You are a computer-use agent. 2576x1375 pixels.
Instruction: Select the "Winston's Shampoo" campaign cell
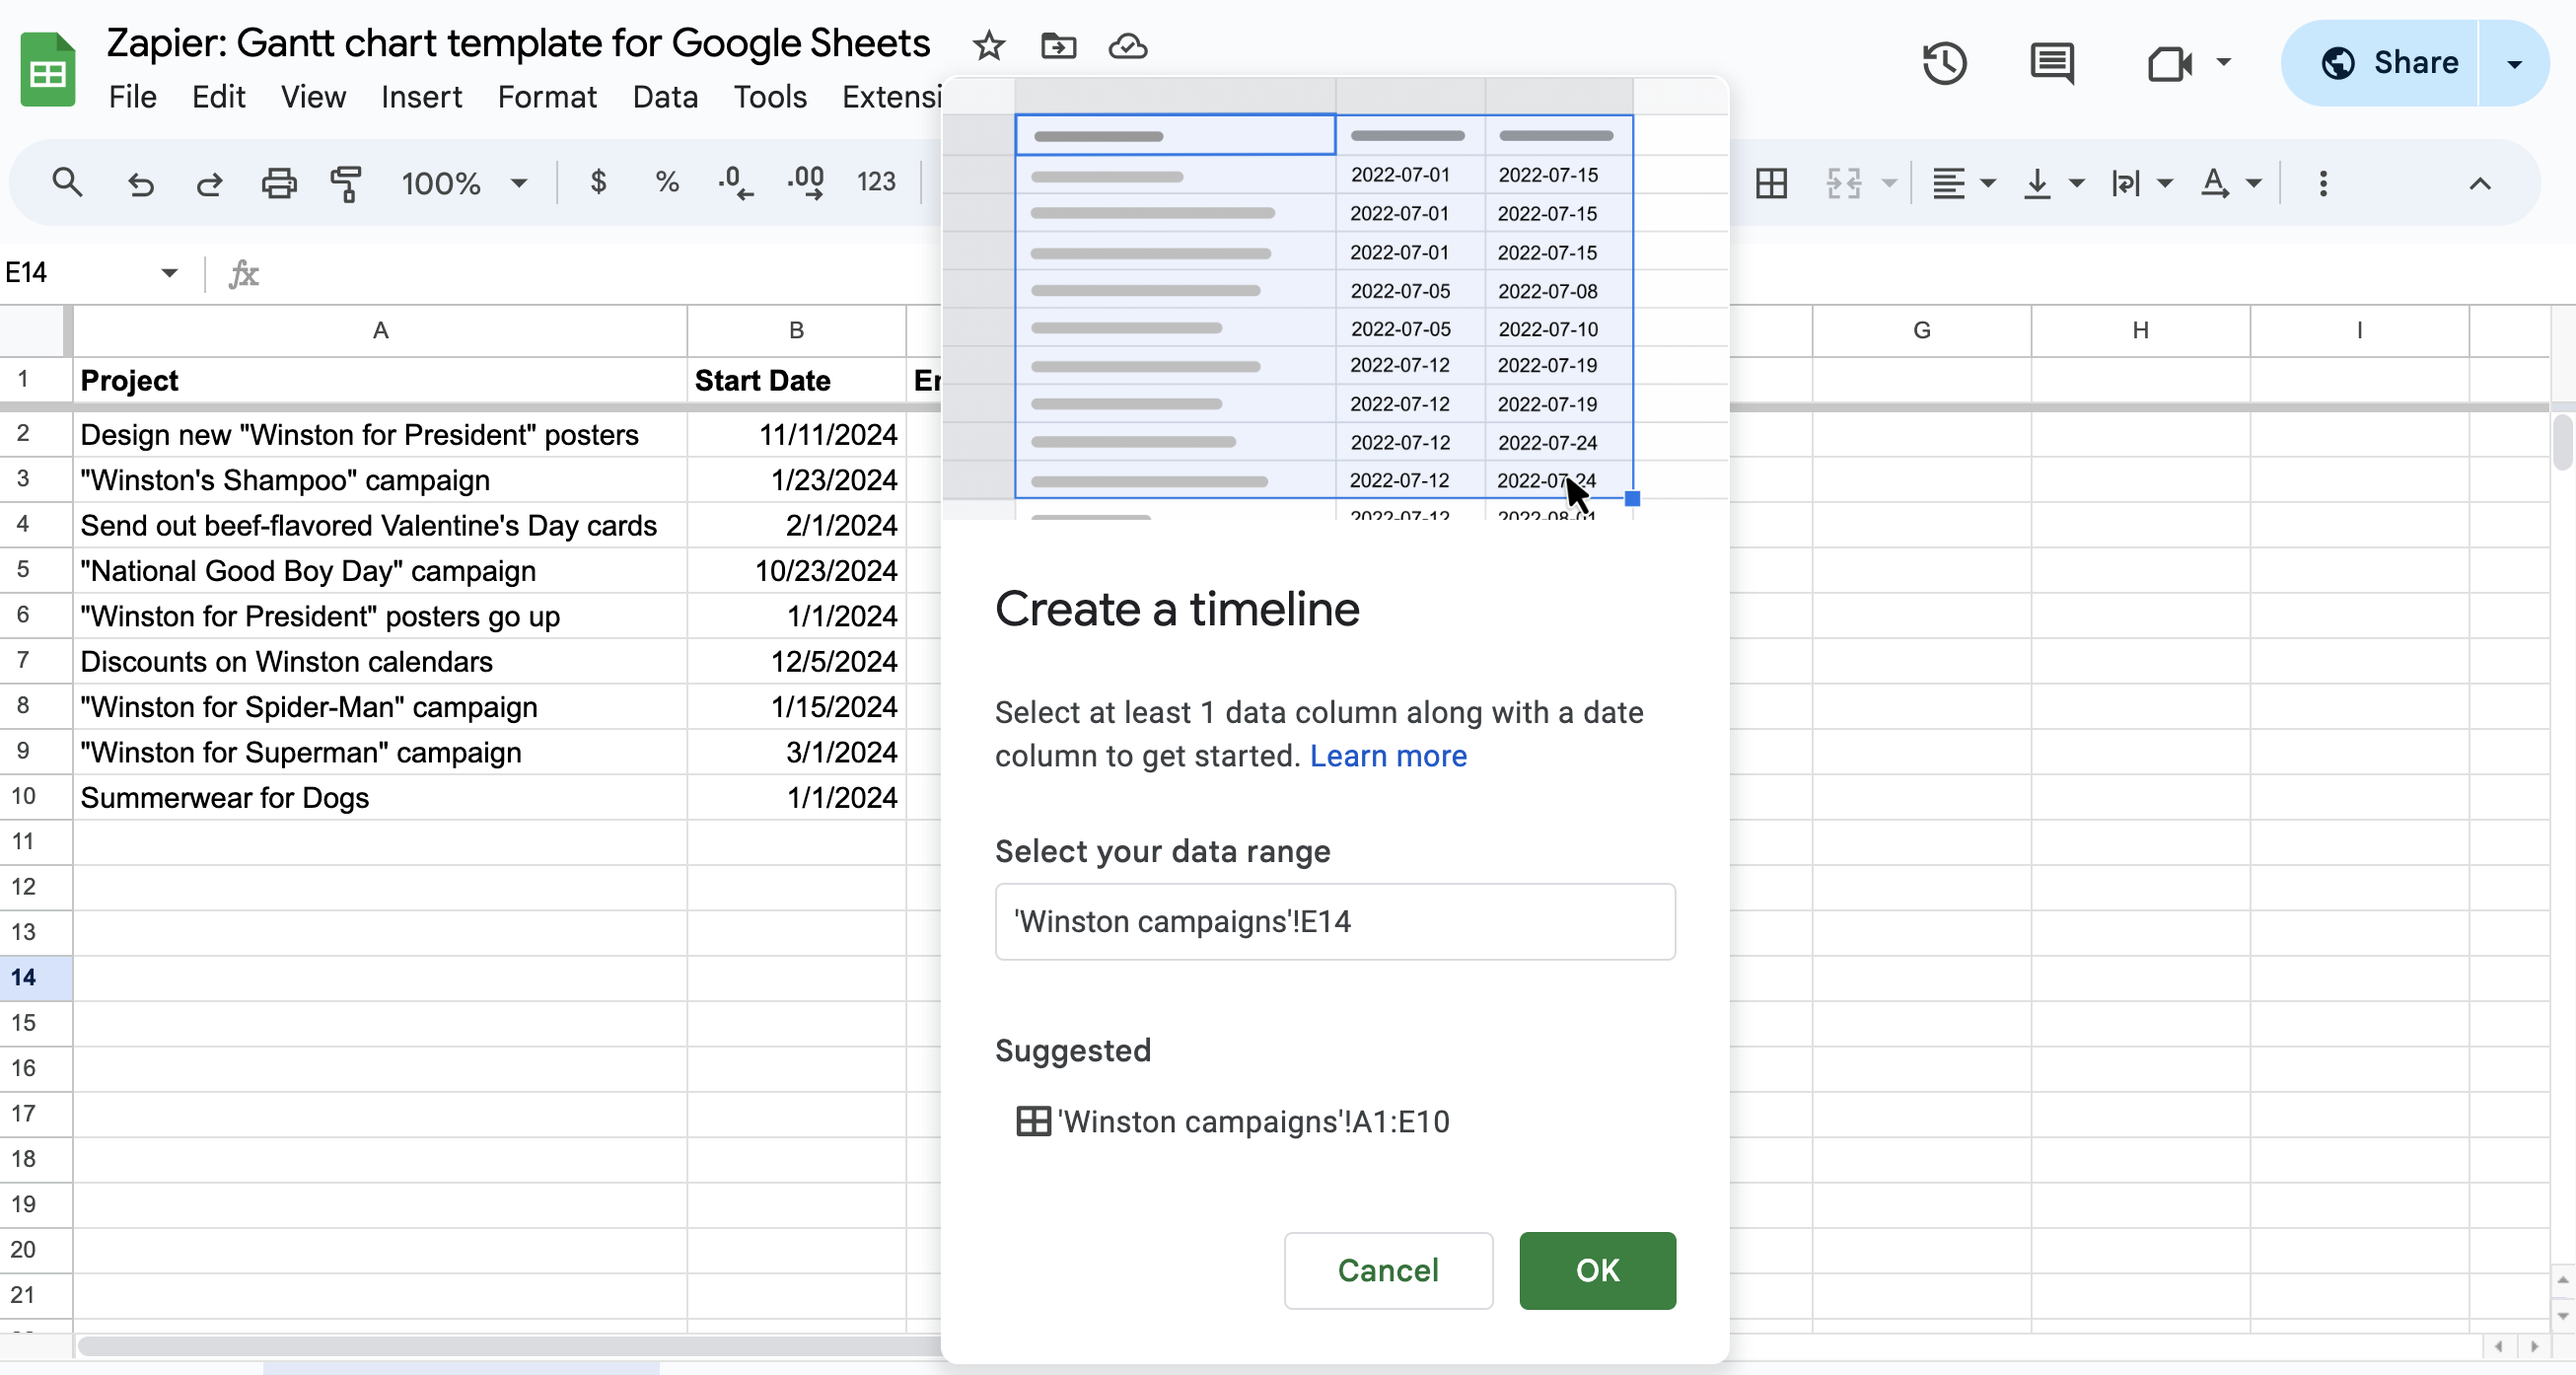pyautogui.click(x=380, y=480)
